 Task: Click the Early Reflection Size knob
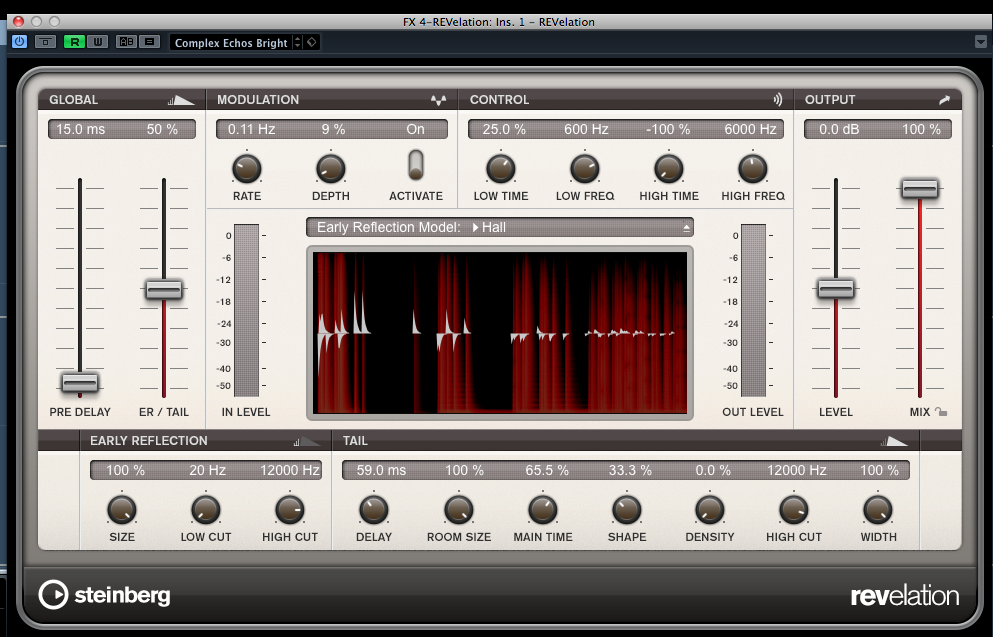click(122, 510)
